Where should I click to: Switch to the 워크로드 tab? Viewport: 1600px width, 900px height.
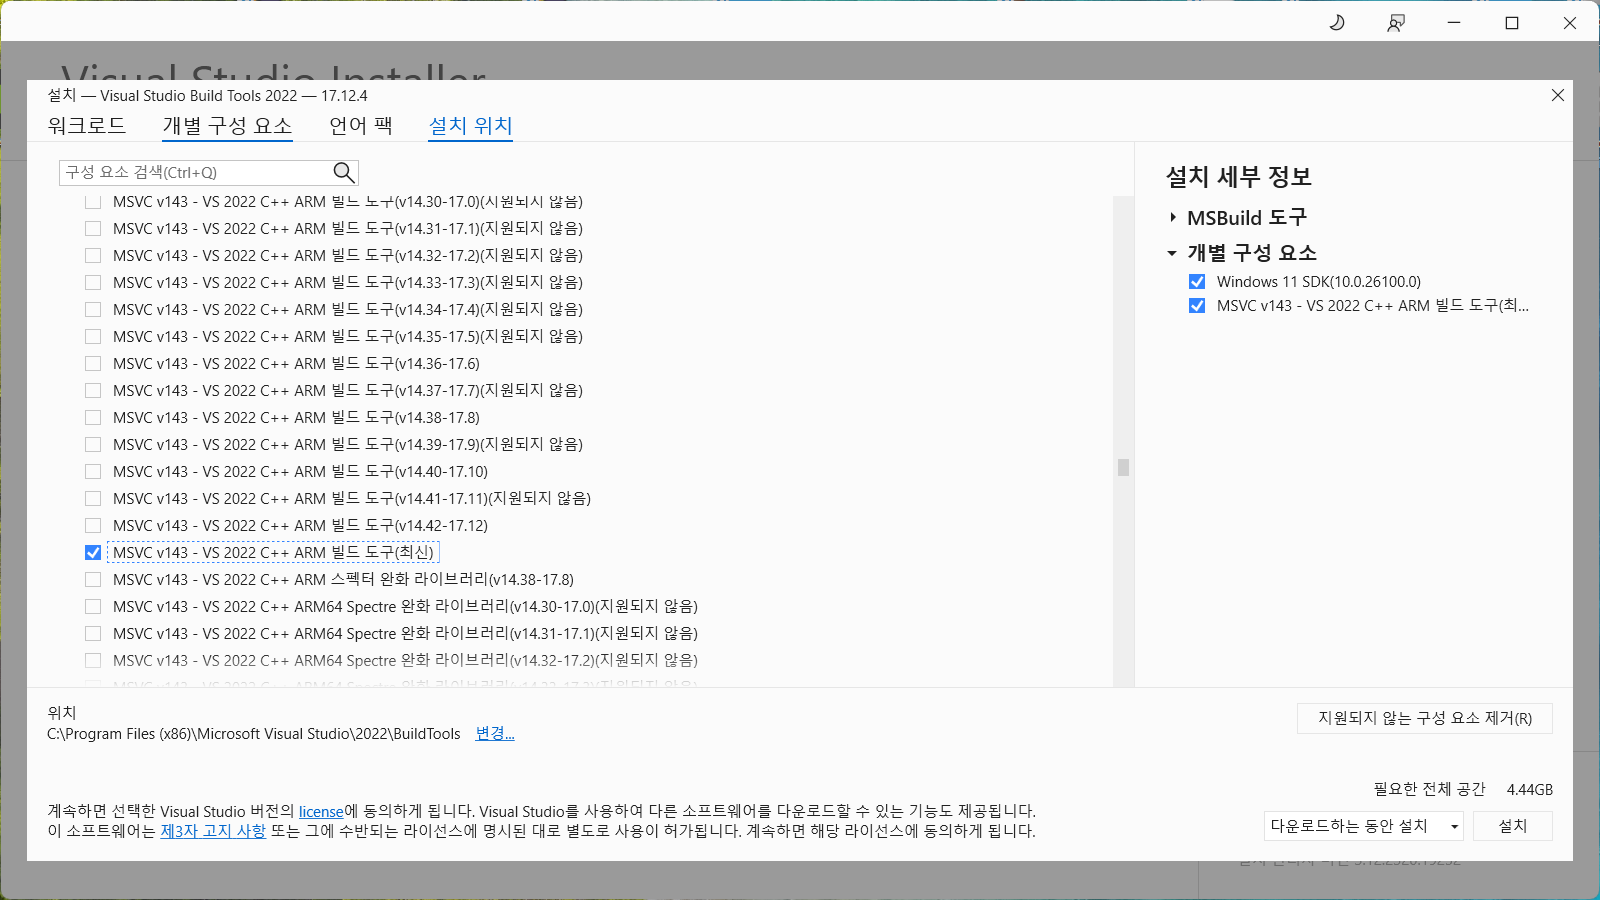[x=87, y=126]
